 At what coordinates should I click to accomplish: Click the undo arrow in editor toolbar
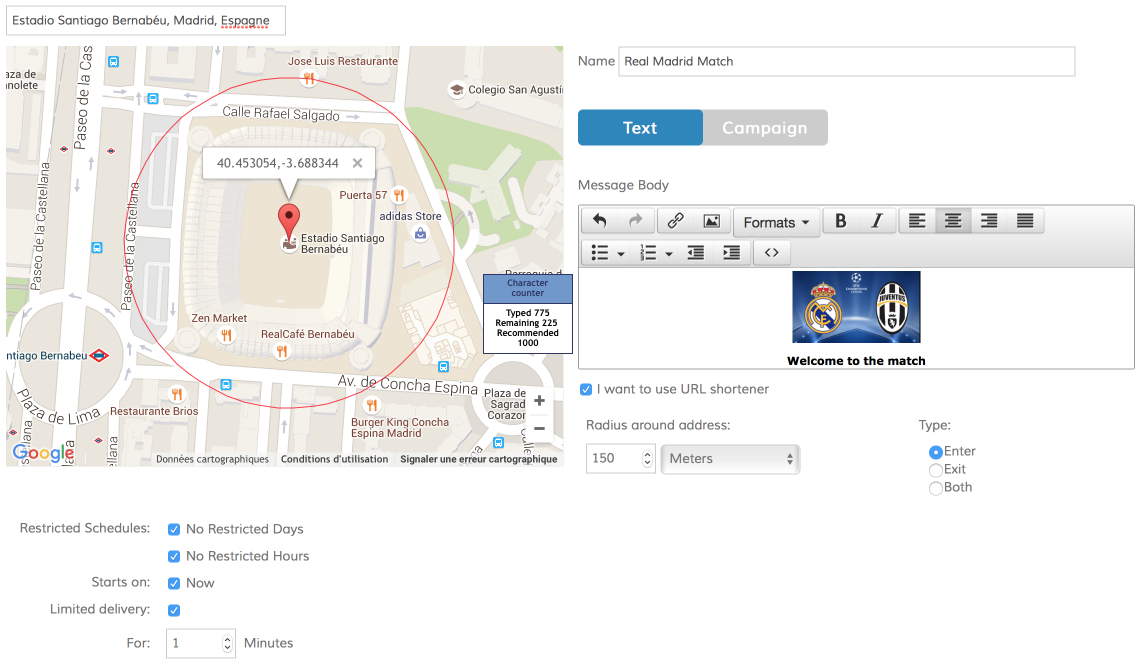tap(600, 221)
